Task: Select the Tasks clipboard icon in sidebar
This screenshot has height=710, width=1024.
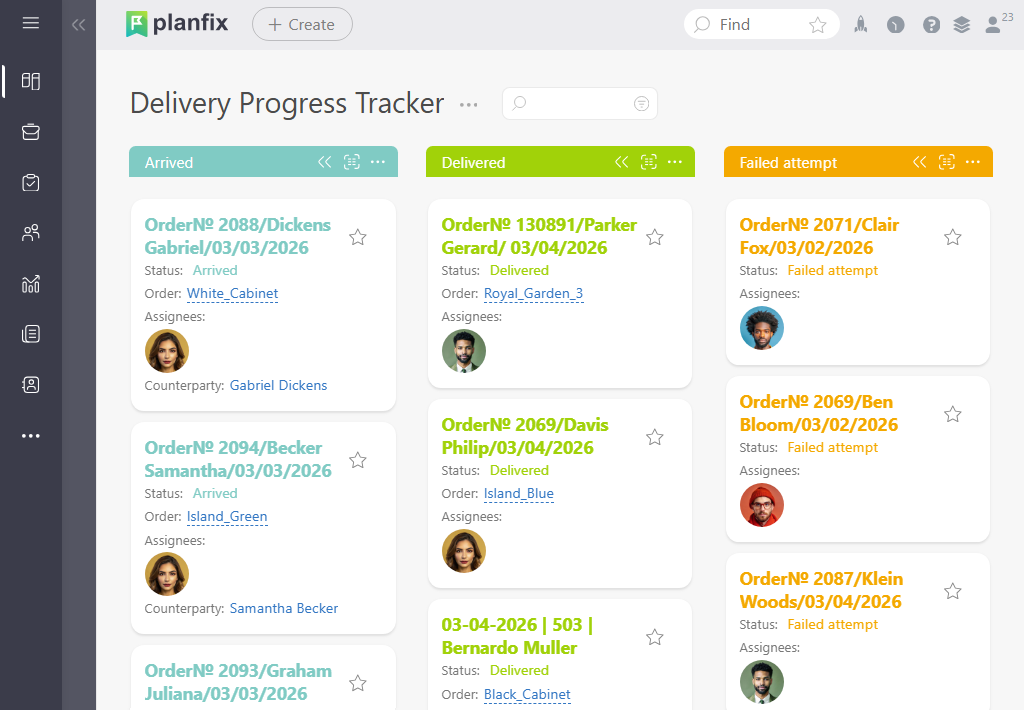Action: click(31, 182)
